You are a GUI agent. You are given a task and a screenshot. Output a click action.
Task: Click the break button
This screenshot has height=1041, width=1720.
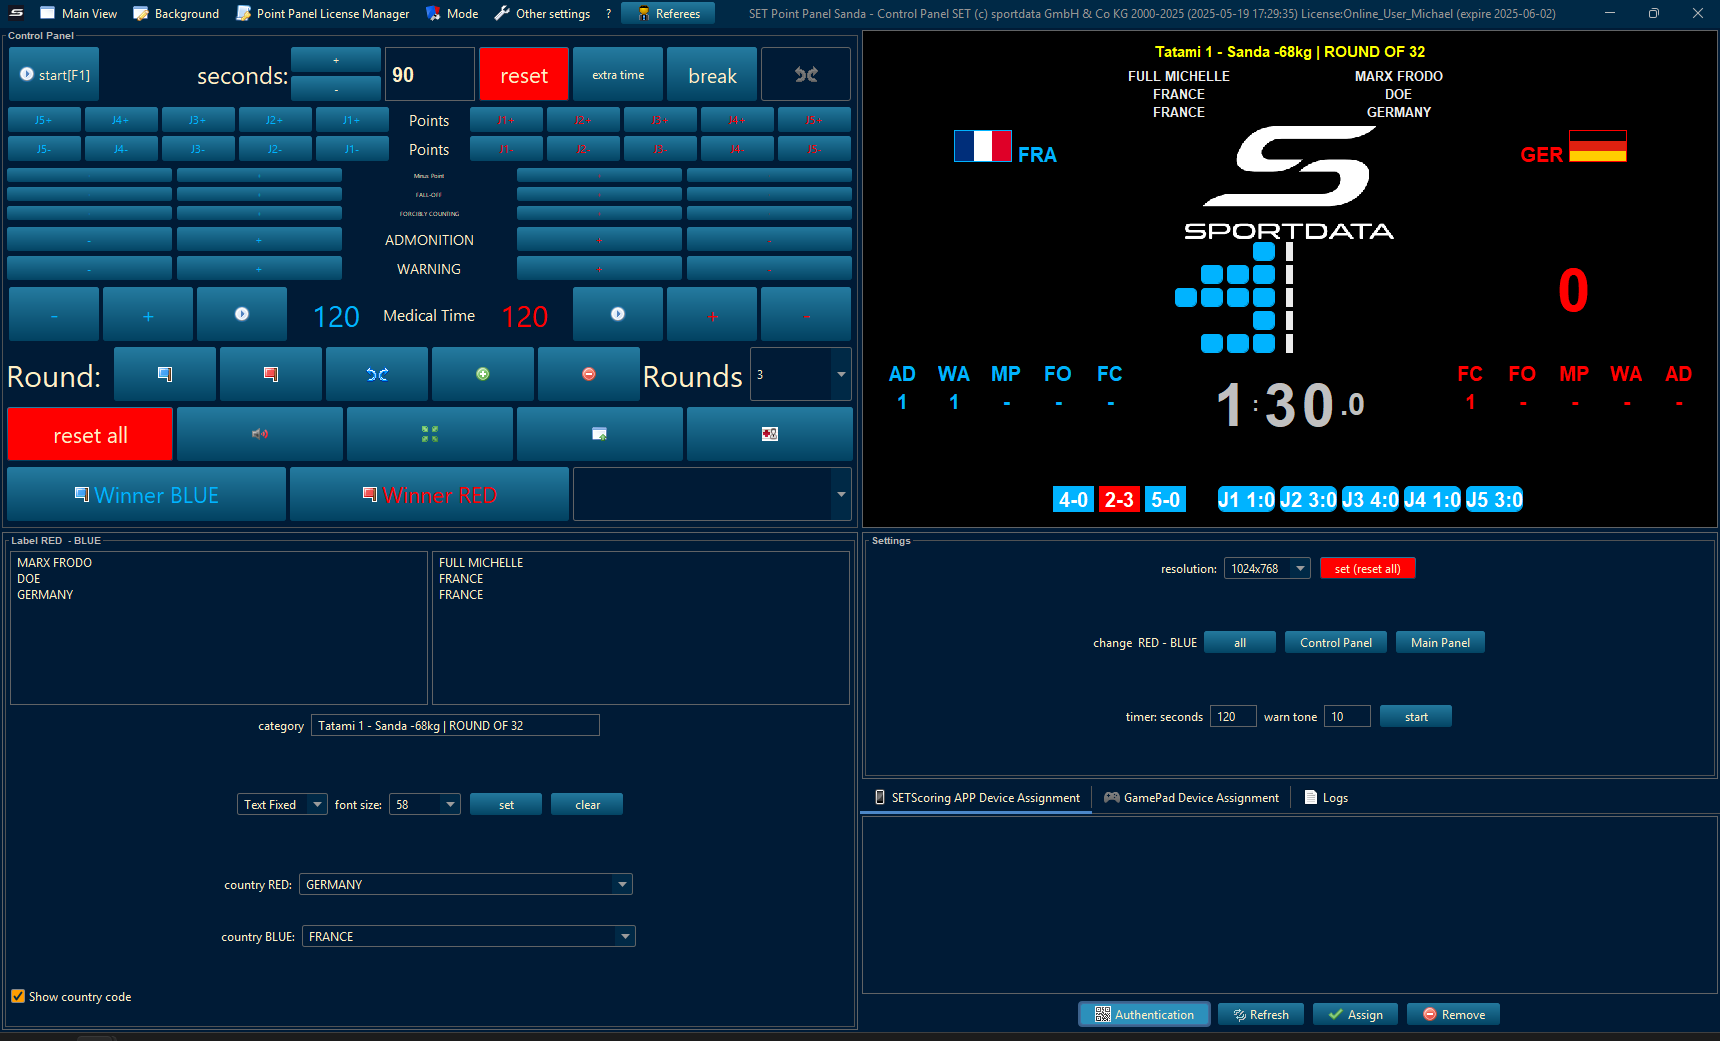(712, 75)
